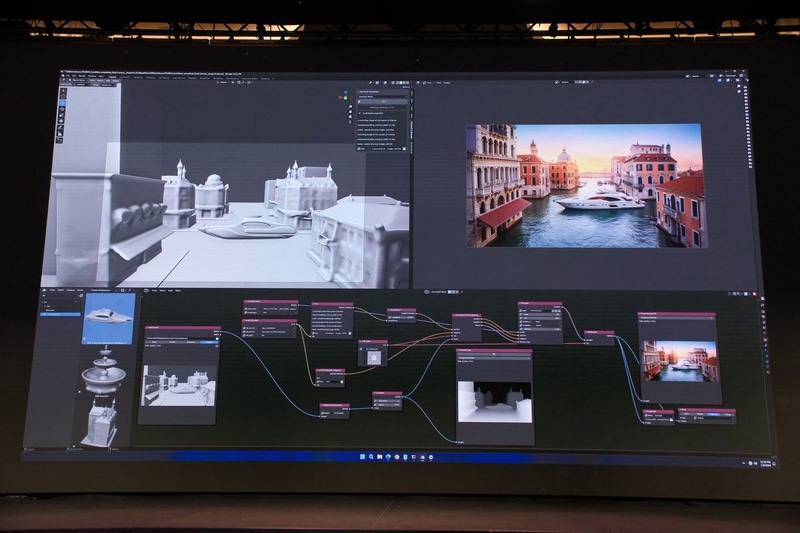
Task: Open the asset library dropdown in asset browser header
Action: [102, 290]
